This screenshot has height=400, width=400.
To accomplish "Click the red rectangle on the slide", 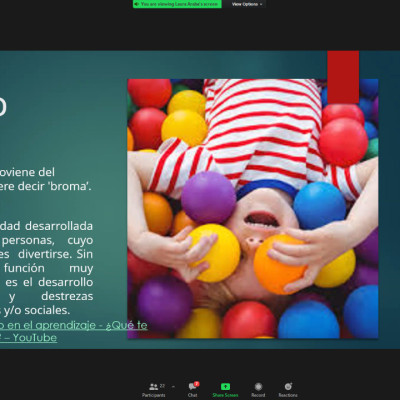I will tap(343, 77).
